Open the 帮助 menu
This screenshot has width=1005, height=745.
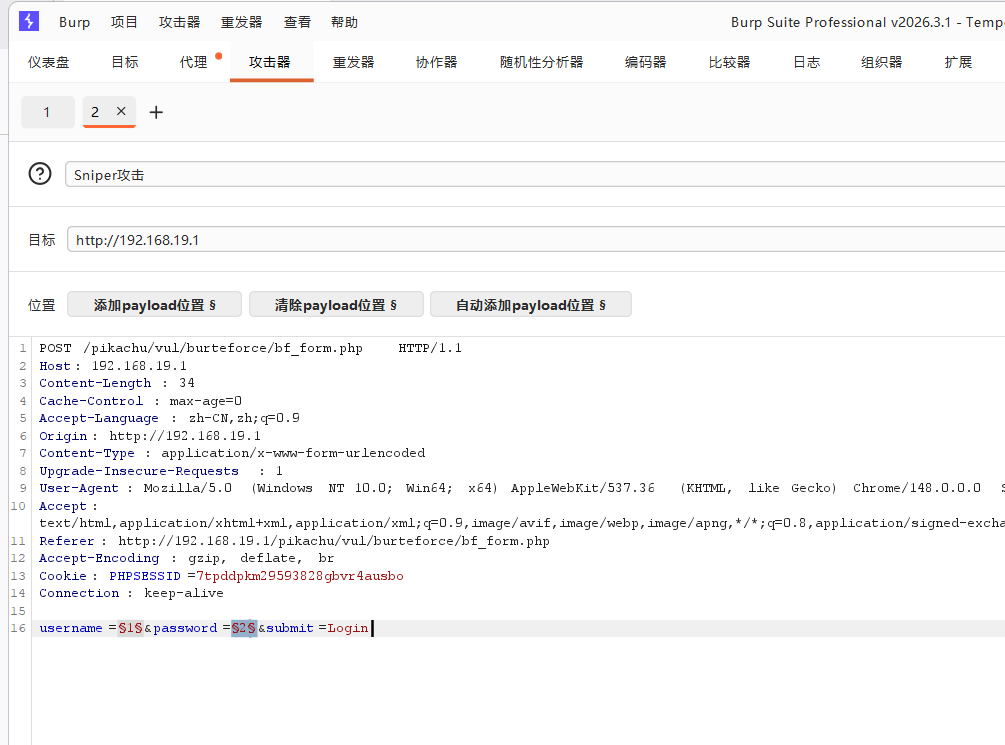pyautogui.click(x=344, y=22)
